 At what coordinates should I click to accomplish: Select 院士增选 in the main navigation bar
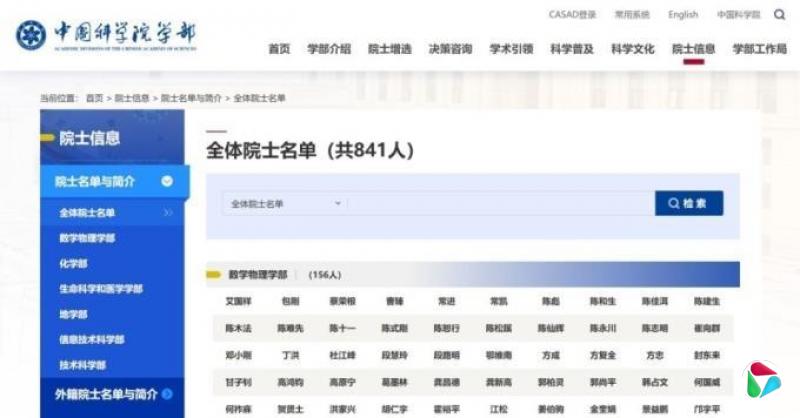[x=389, y=48]
